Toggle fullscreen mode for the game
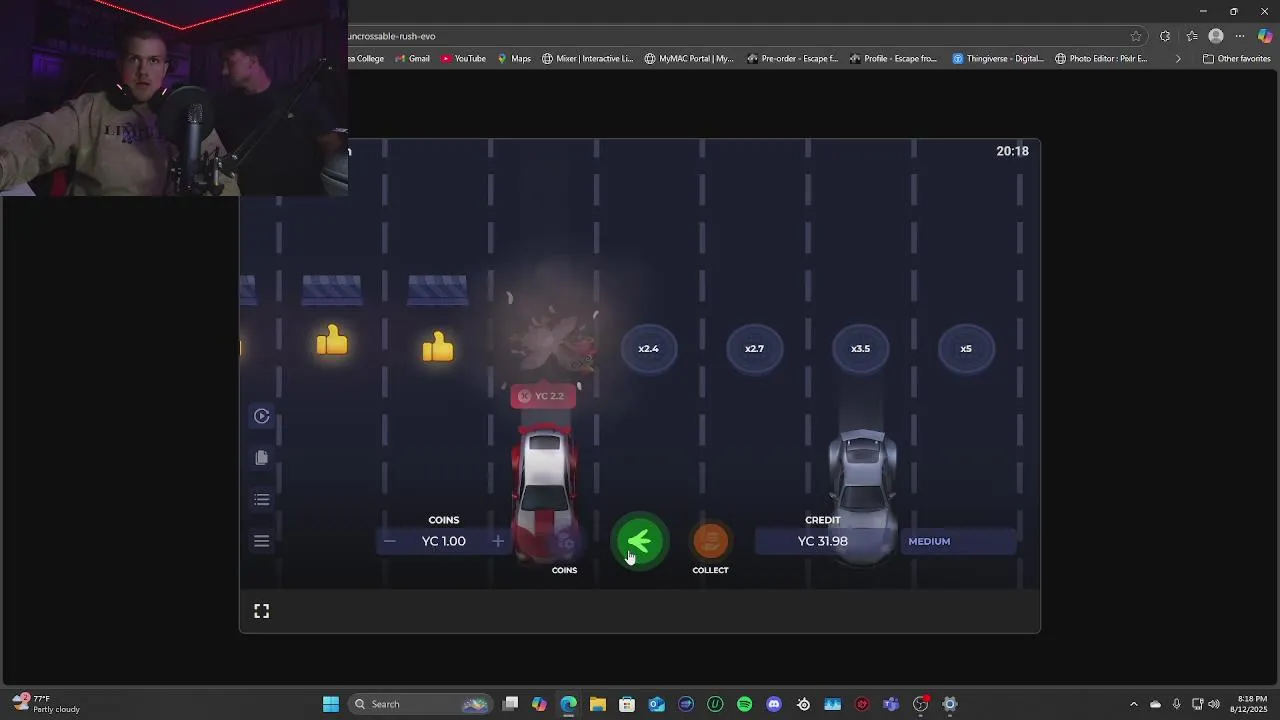 262,611
